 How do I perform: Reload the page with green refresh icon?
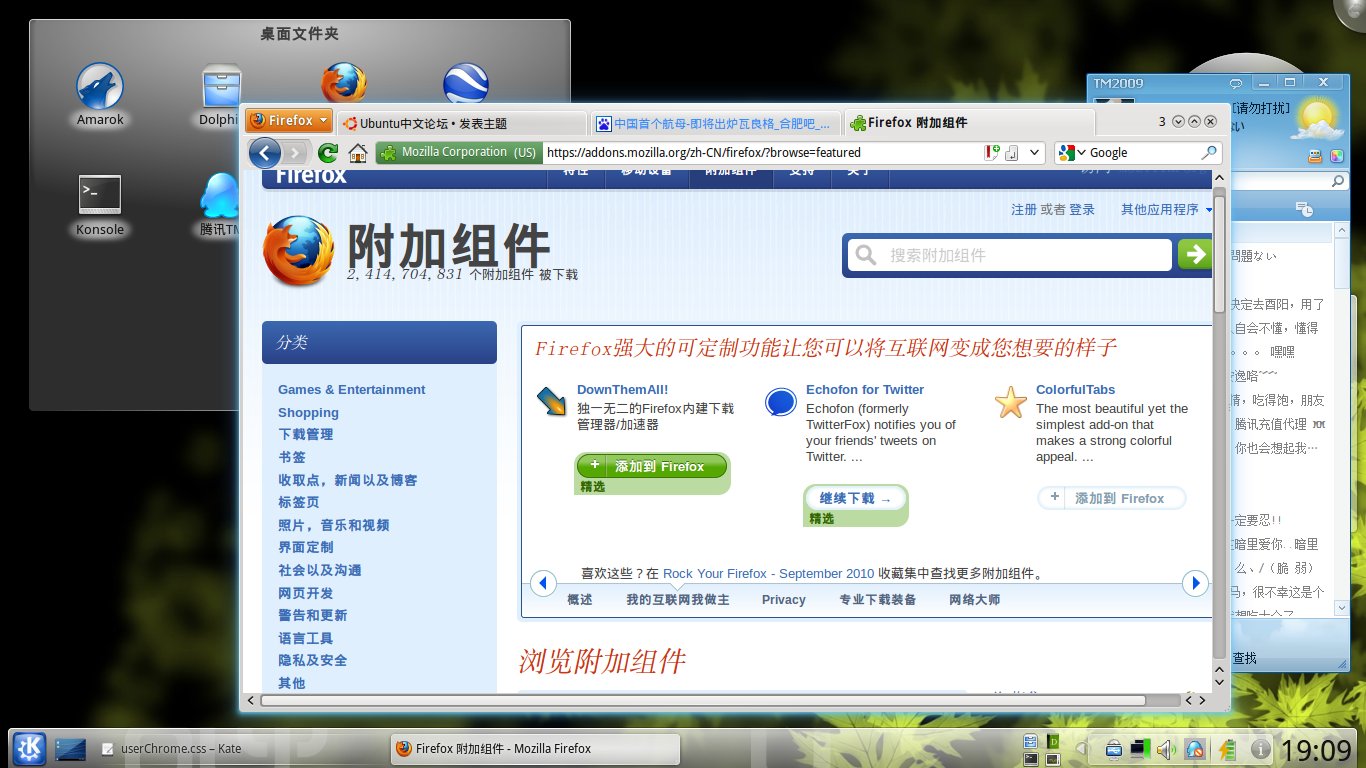coord(327,153)
